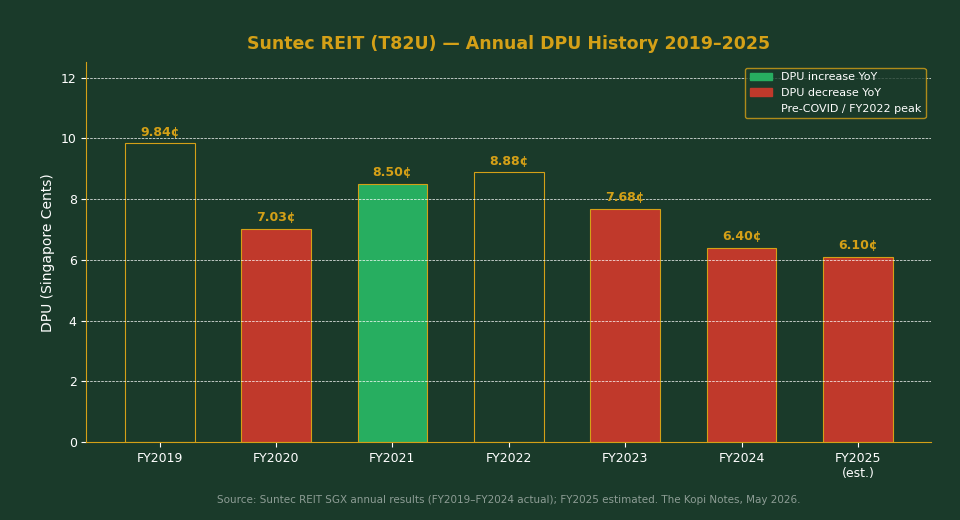
Task: Click the FY2020 axis label
Action: (x=276, y=458)
